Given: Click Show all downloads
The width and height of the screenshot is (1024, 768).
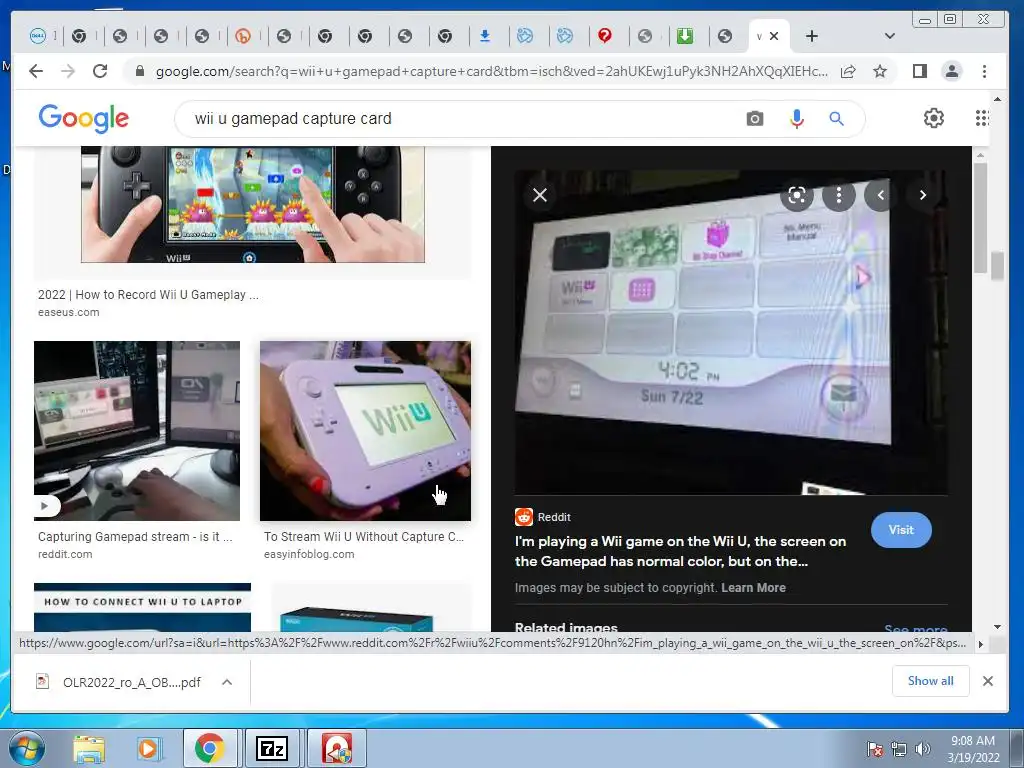Looking at the screenshot, I should point(931,681).
